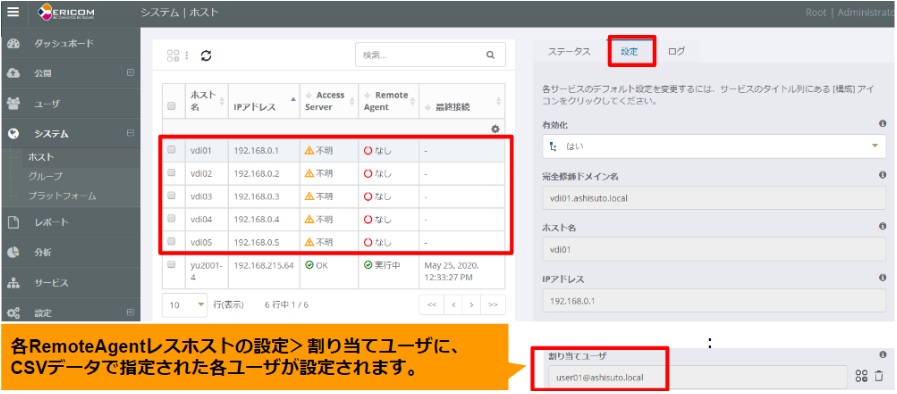Click the info icon beside 完全修飾ドメイン名
This screenshot has width=897, height=394.
pos(882,176)
